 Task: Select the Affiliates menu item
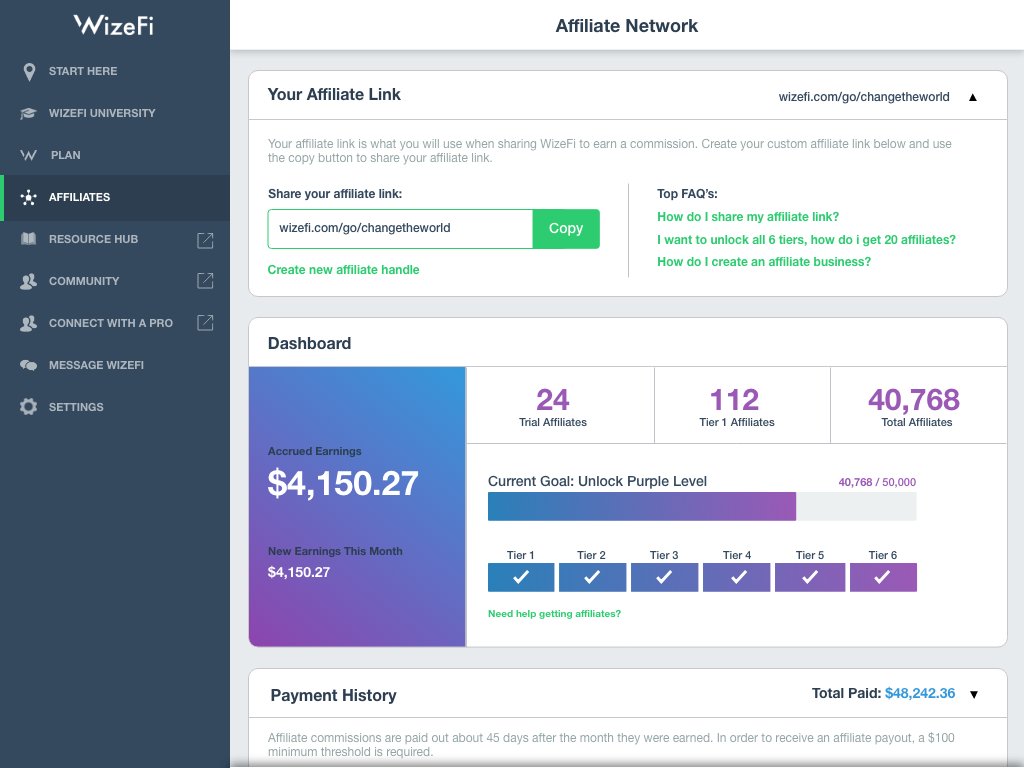click(115, 197)
